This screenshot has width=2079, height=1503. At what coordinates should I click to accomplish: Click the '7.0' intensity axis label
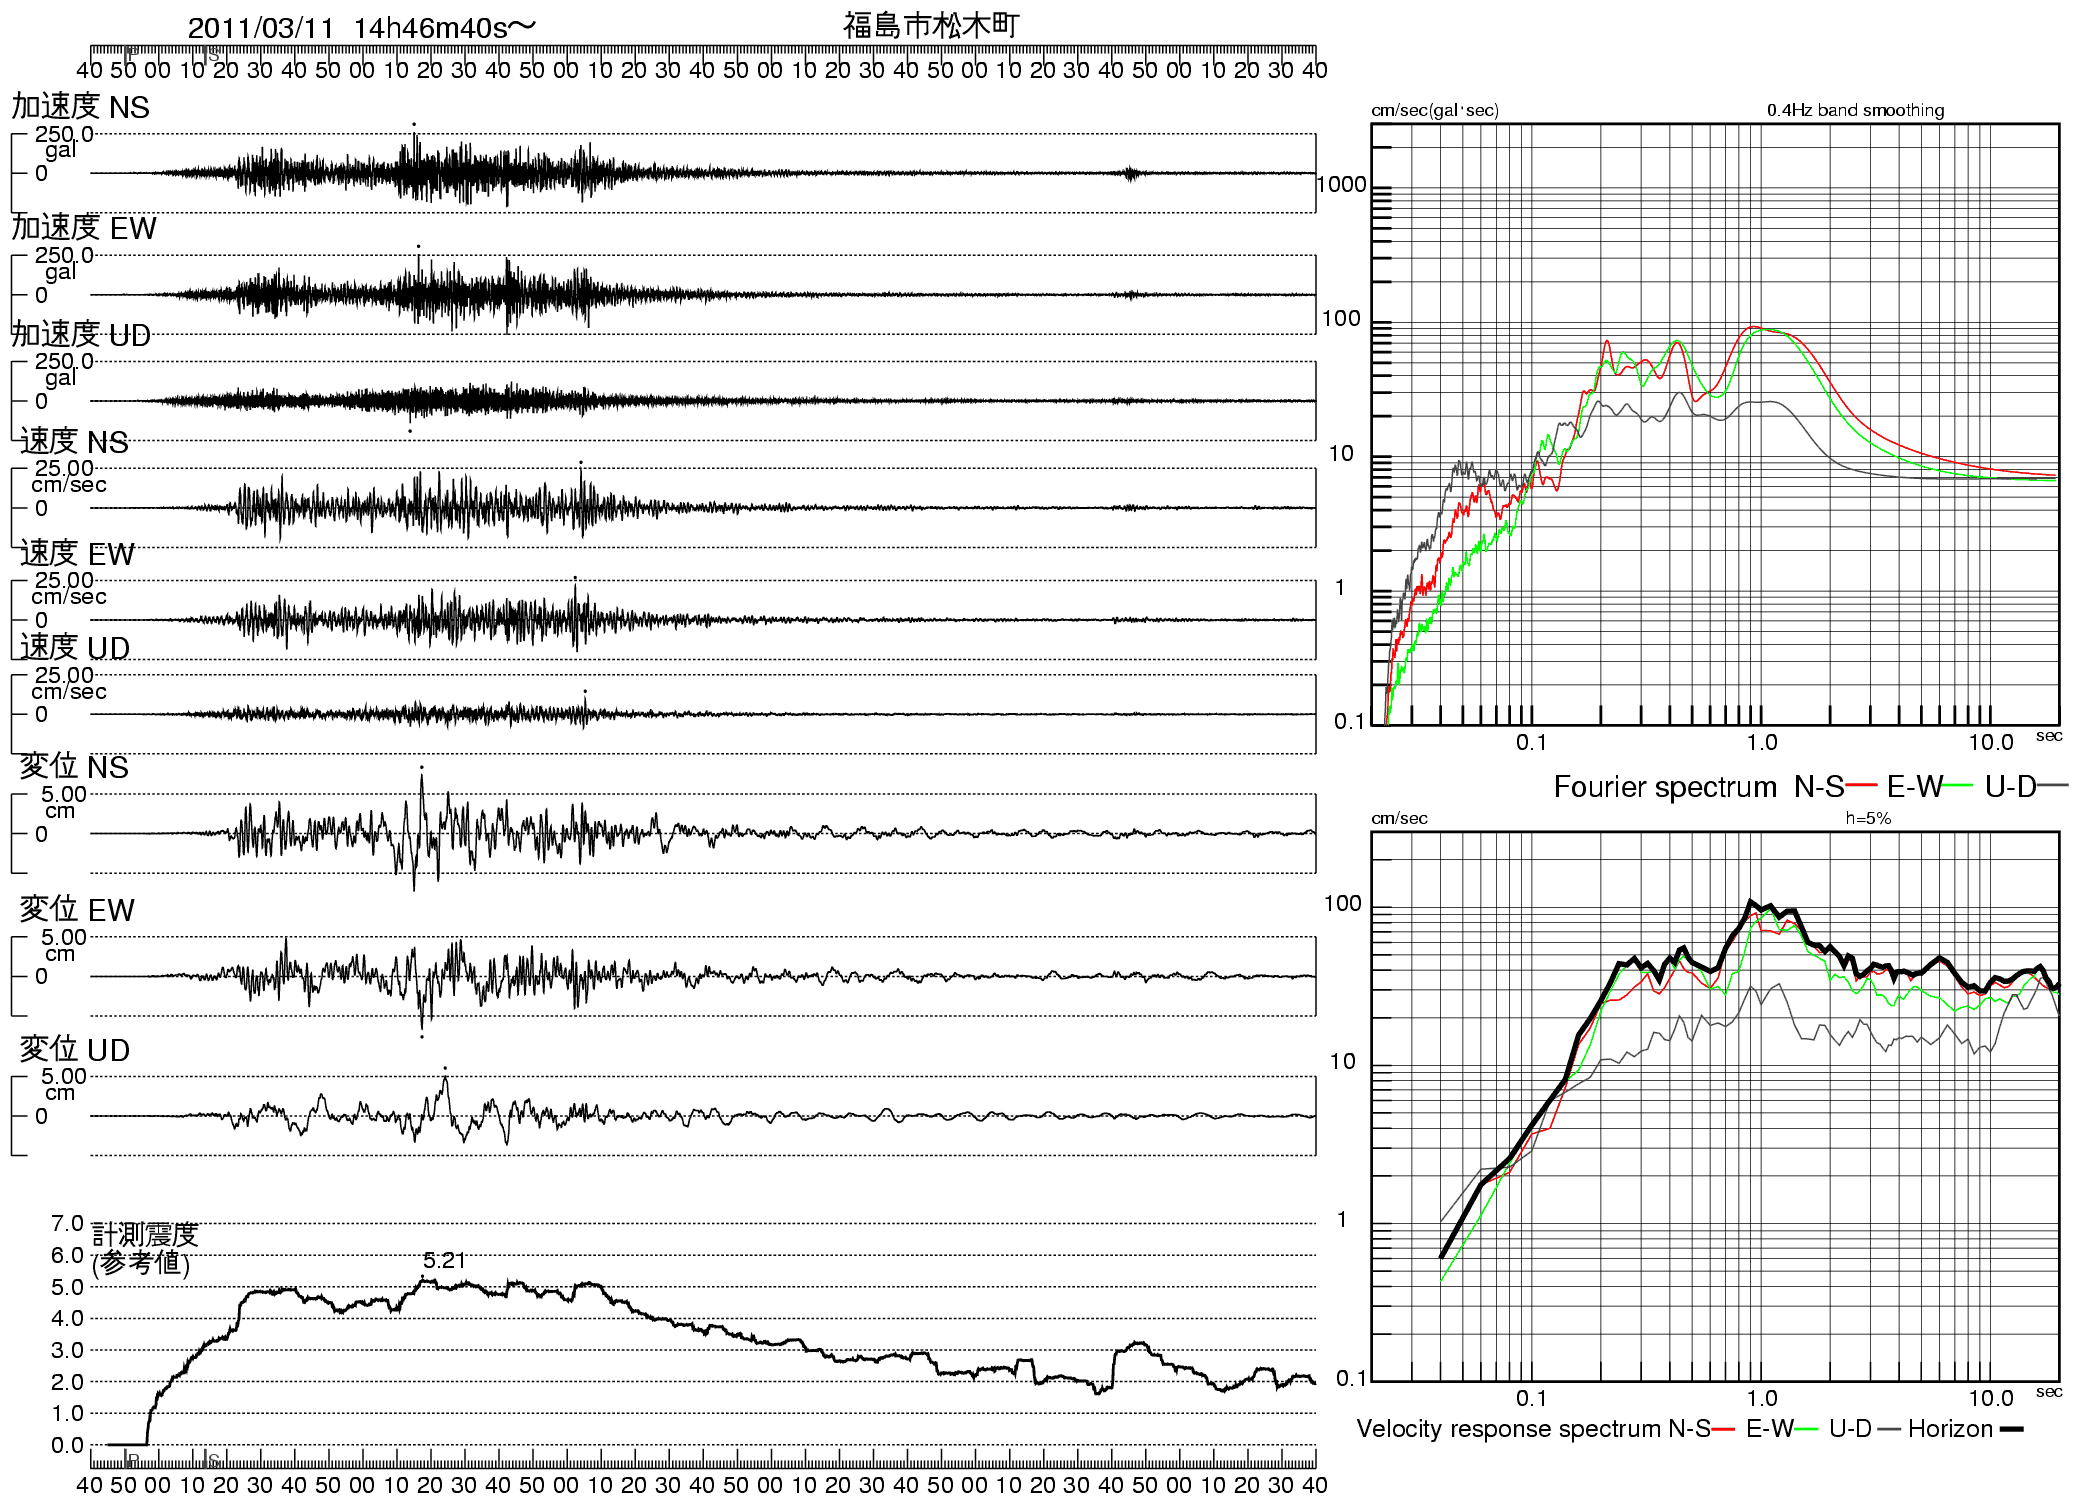(67, 1223)
